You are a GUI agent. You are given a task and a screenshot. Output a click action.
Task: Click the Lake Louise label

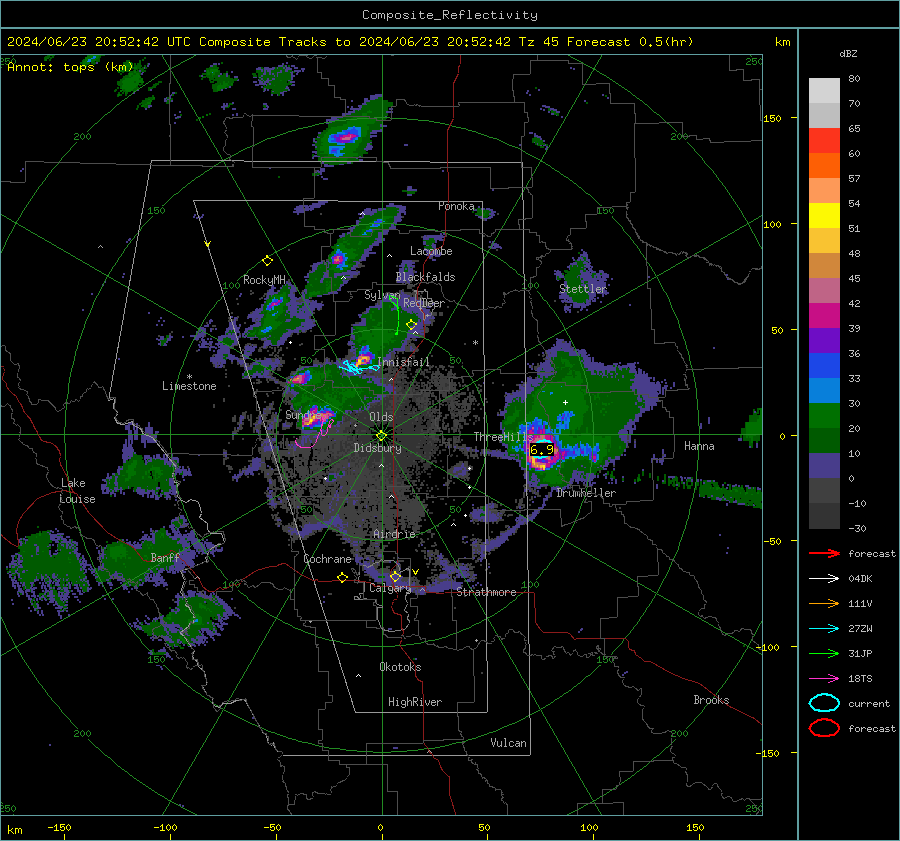point(77,491)
